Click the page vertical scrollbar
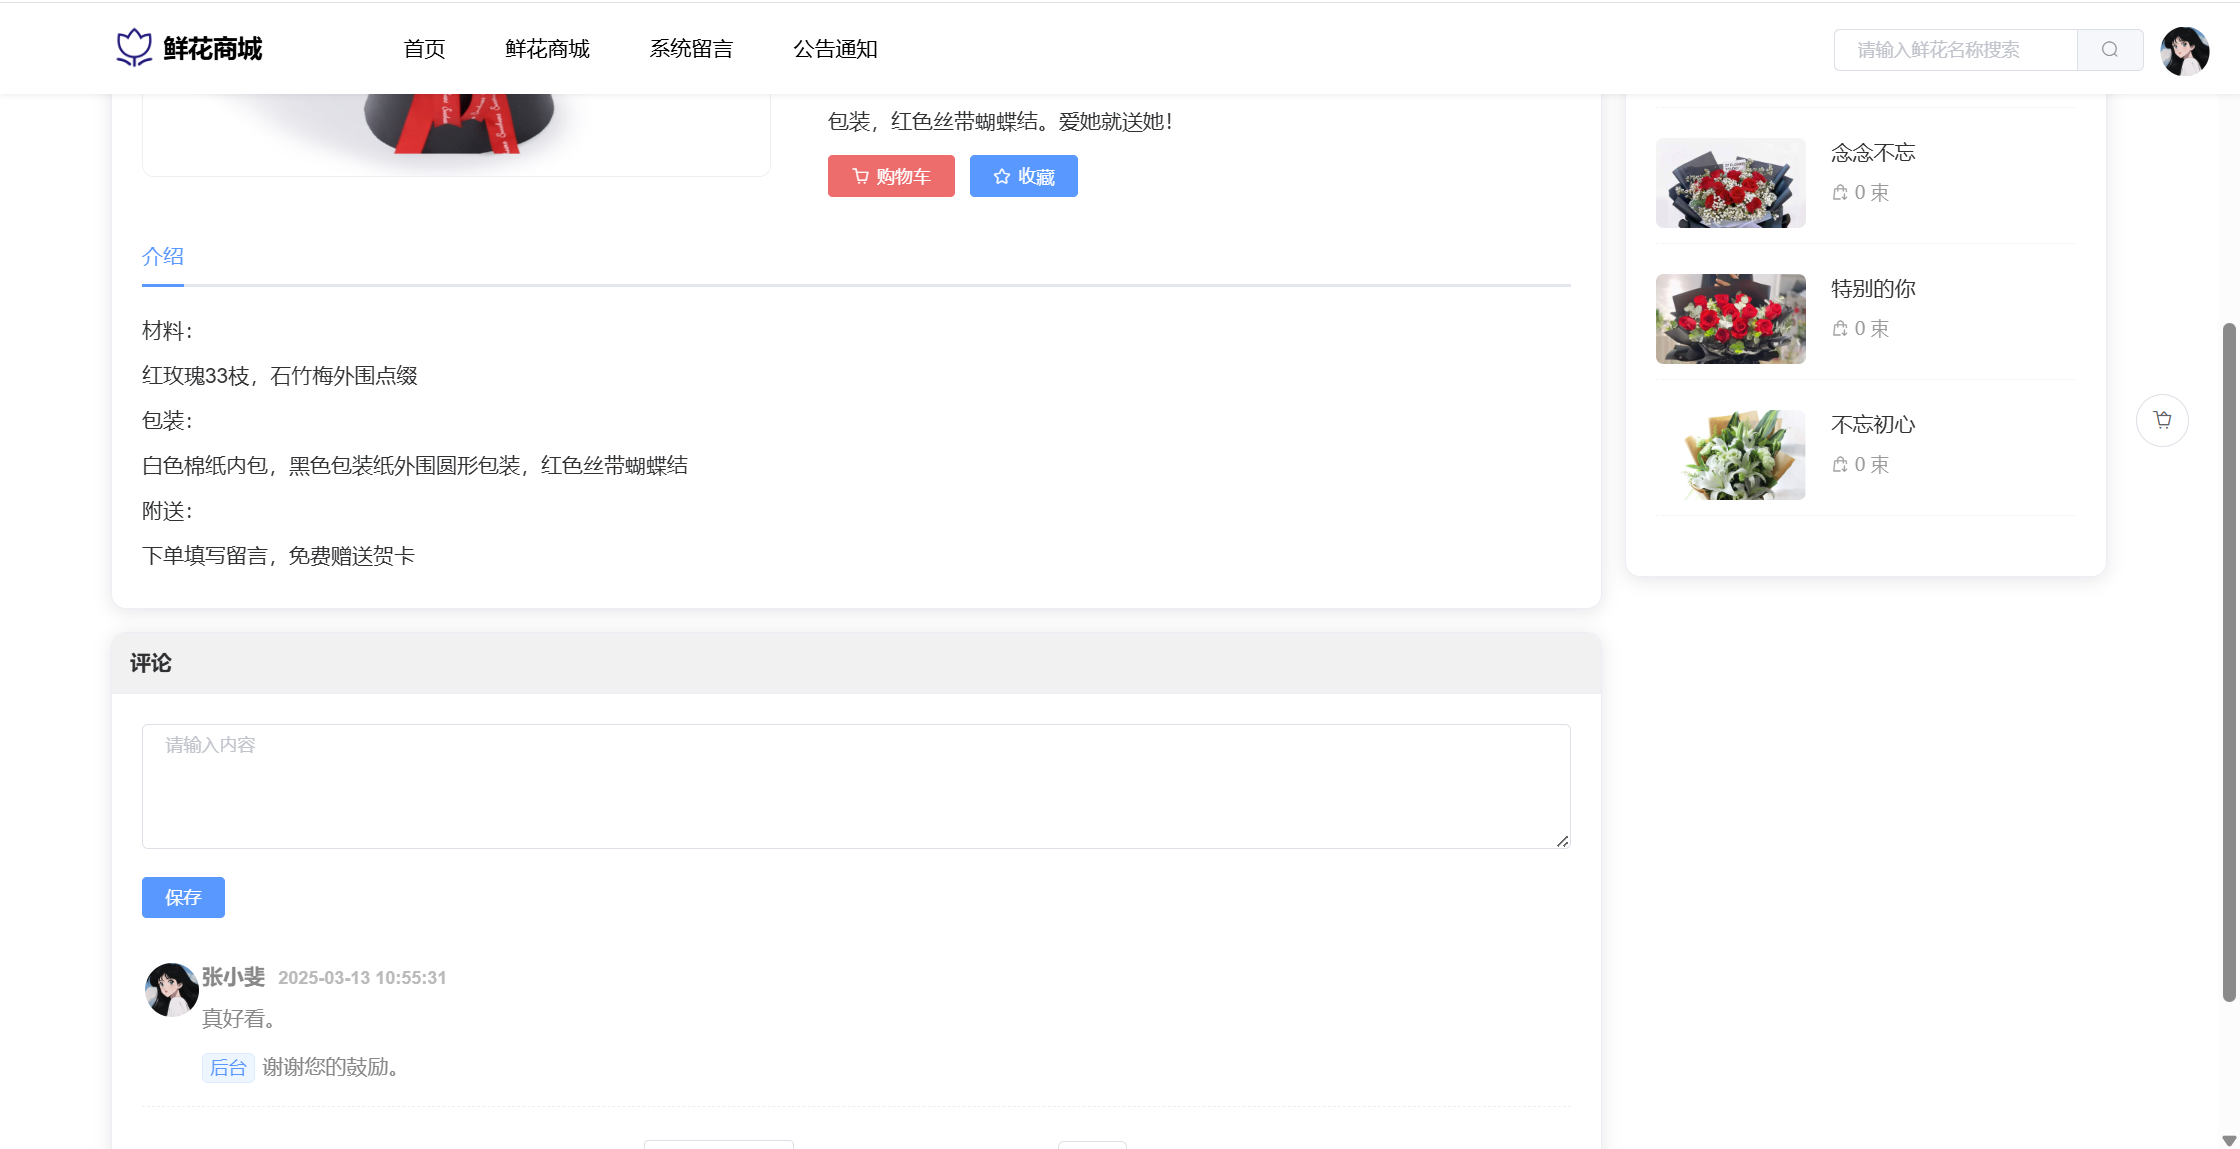This screenshot has width=2240, height=1149. click(x=2229, y=660)
